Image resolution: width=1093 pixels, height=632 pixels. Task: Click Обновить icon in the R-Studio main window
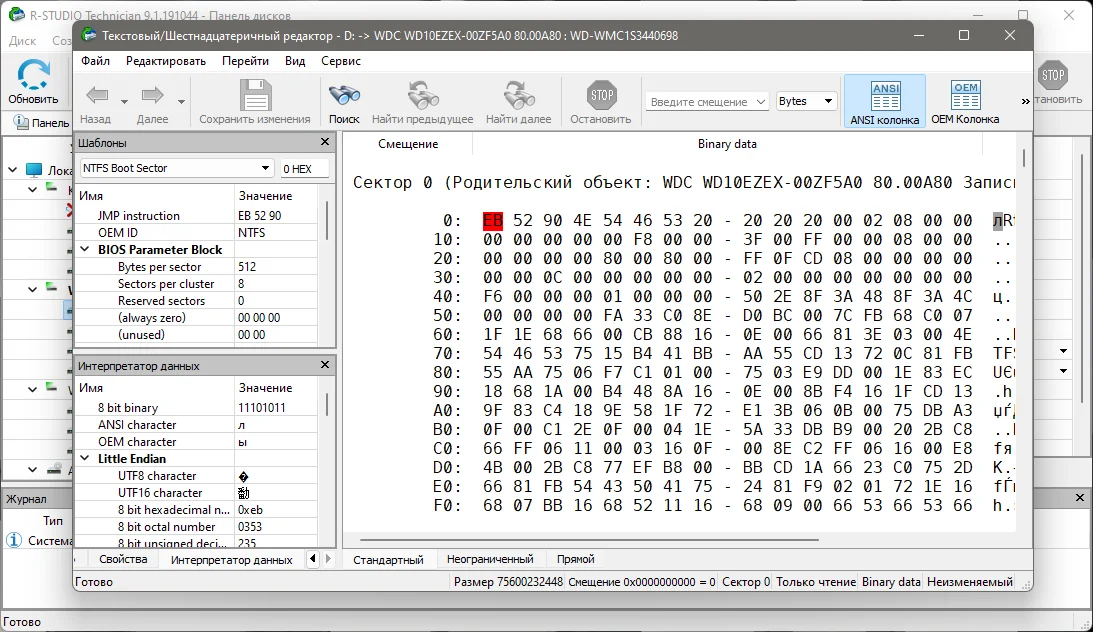tap(33, 75)
